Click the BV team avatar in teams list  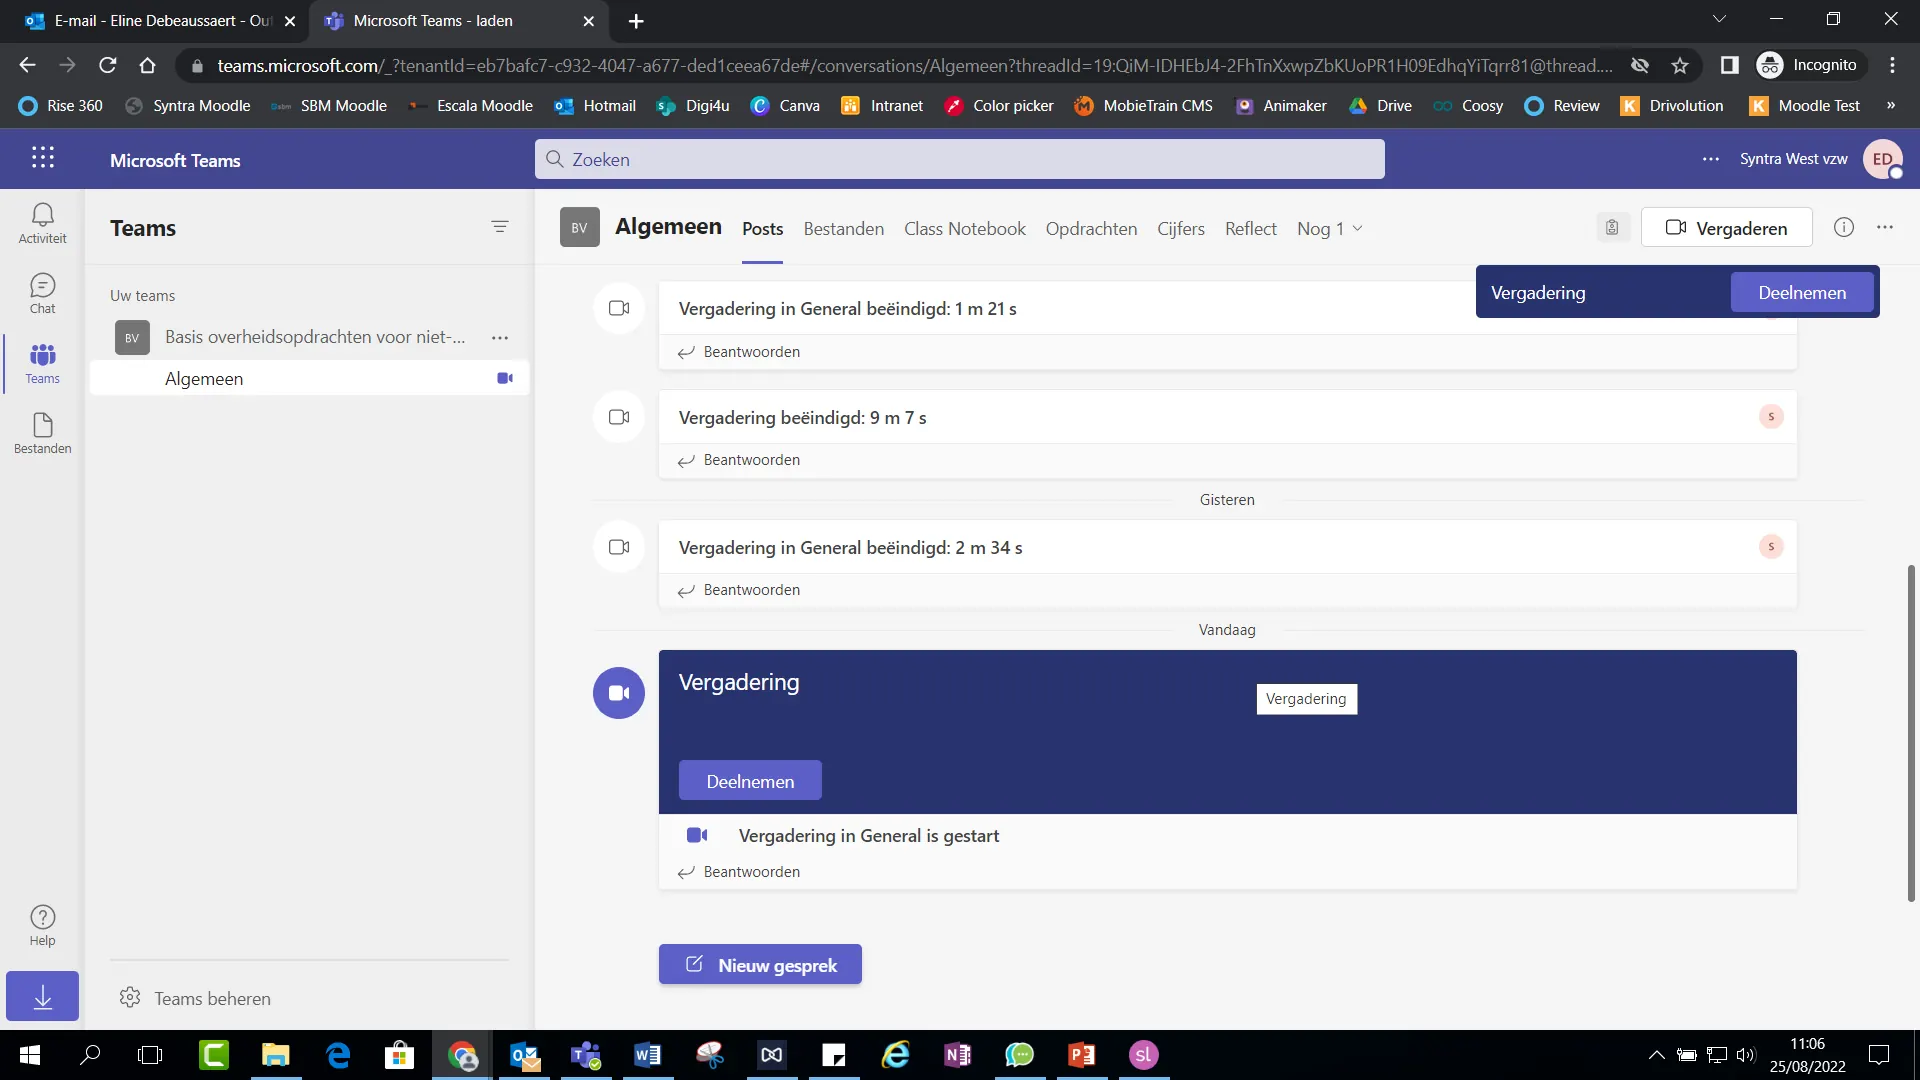(x=132, y=338)
